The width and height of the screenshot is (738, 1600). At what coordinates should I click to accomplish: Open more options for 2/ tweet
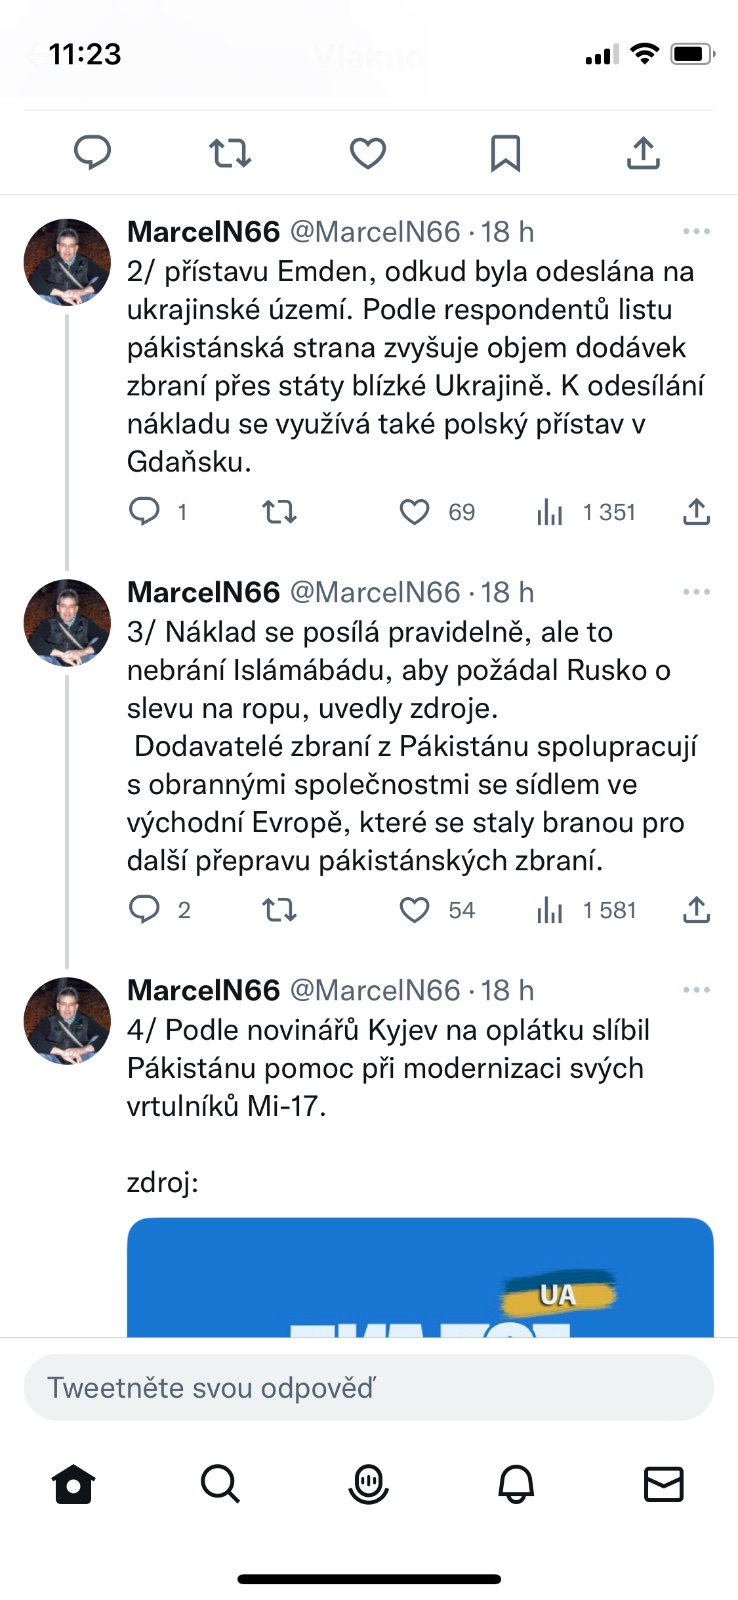tap(696, 231)
